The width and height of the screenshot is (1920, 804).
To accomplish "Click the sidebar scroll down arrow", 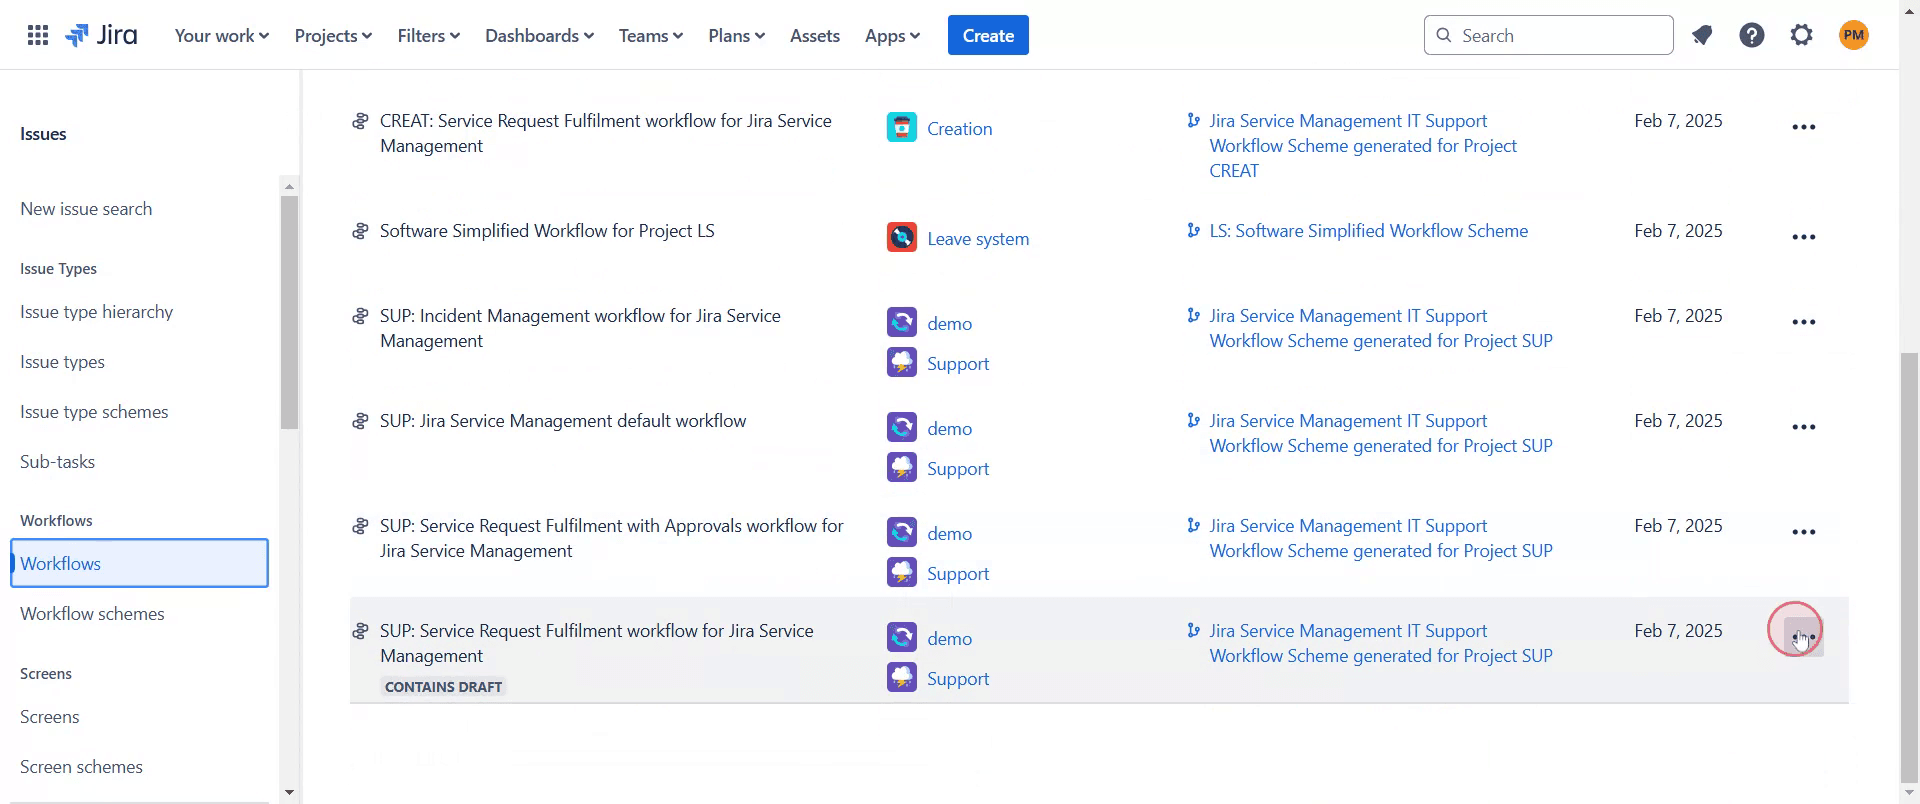I will 289,793.
